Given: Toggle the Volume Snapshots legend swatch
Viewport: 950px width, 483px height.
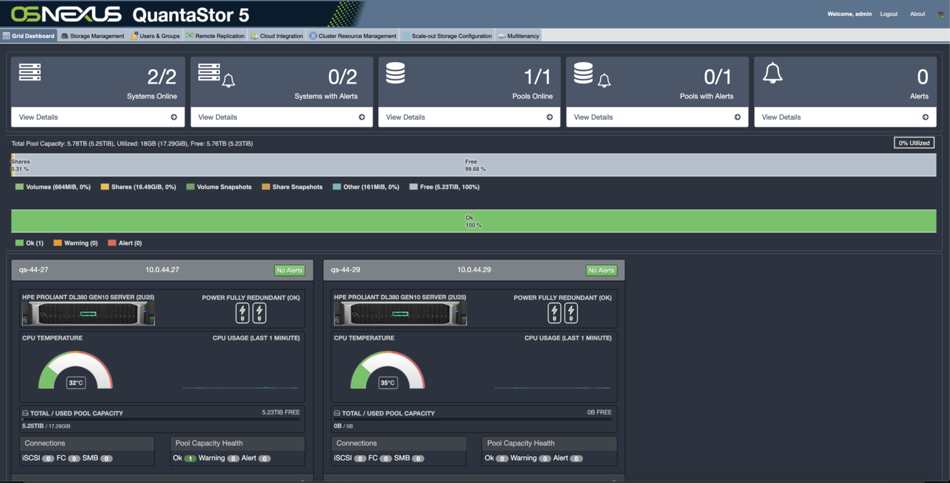Looking at the screenshot, I should (x=190, y=187).
